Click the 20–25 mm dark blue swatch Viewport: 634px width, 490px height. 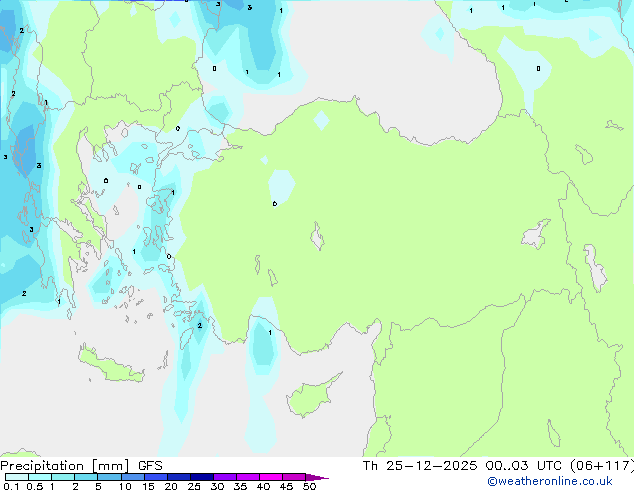coord(179,477)
